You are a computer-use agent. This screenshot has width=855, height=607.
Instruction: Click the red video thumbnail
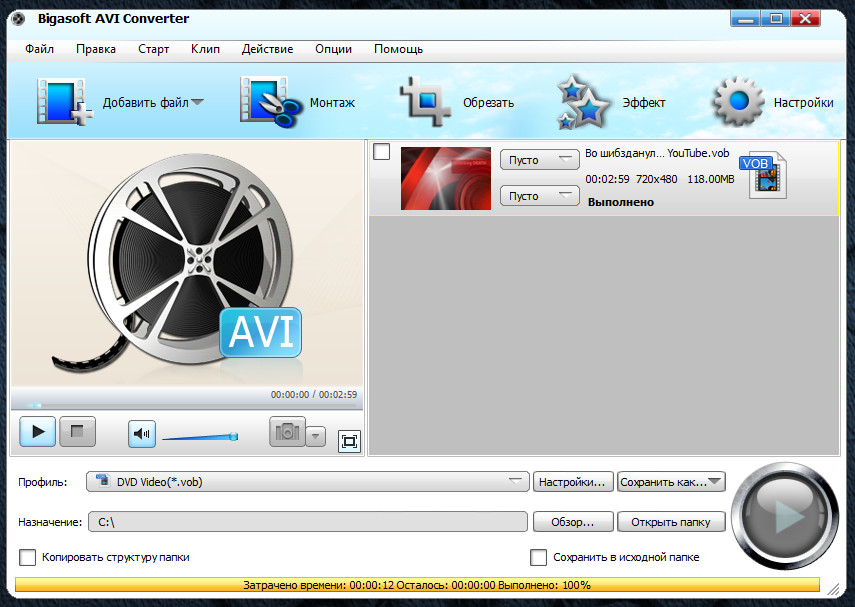click(x=446, y=178)
